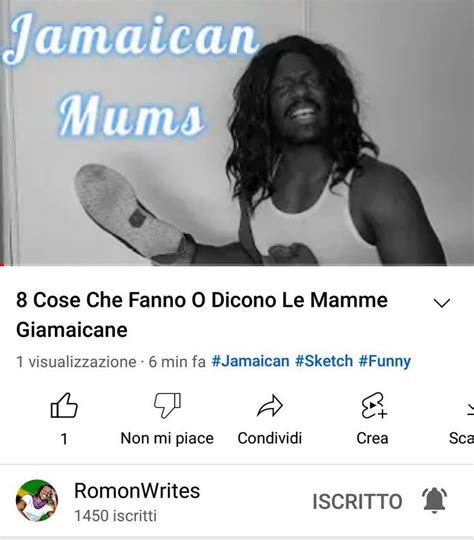Open the #Funny hashtag link

[x=385, y=362]
